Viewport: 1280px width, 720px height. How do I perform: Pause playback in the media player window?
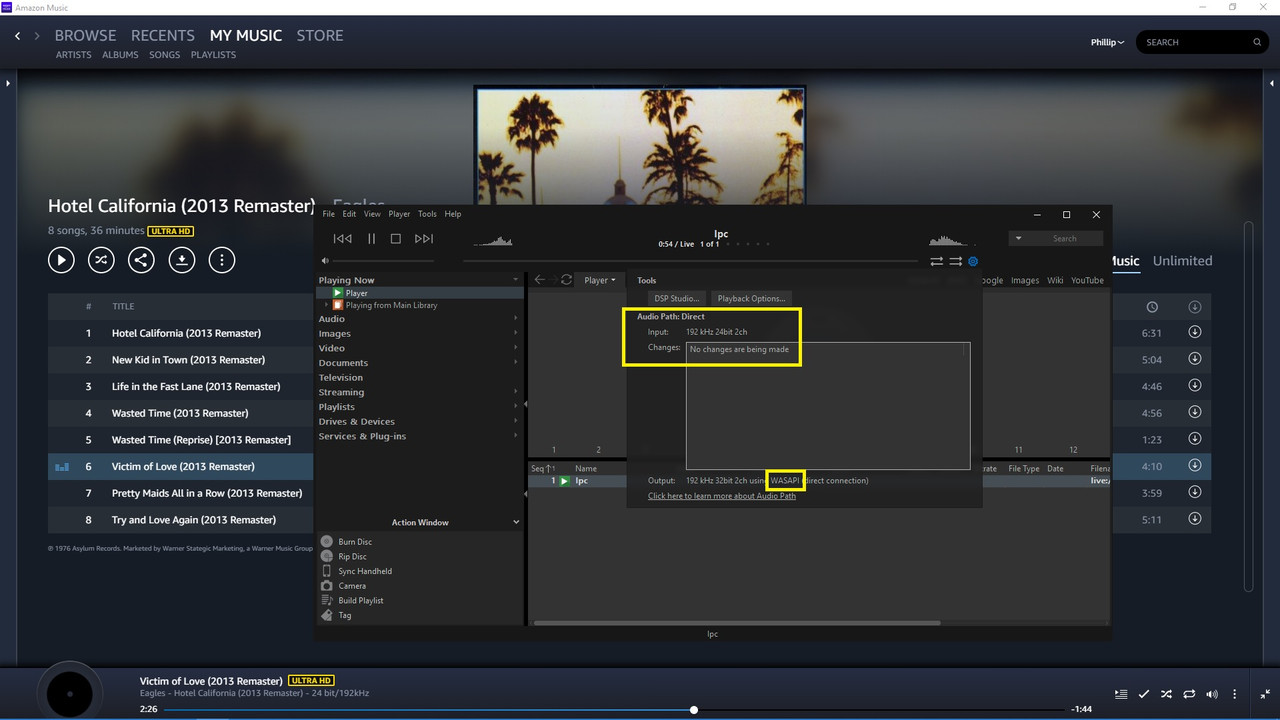(371, 239)
